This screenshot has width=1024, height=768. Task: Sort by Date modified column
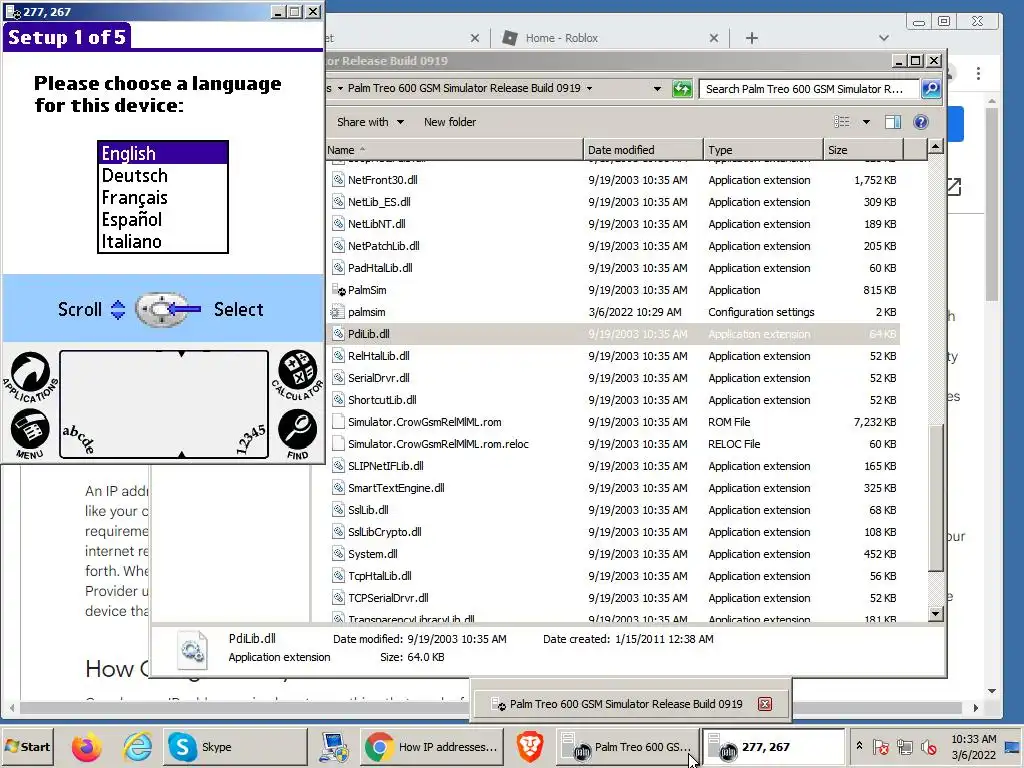coord(643,150)
